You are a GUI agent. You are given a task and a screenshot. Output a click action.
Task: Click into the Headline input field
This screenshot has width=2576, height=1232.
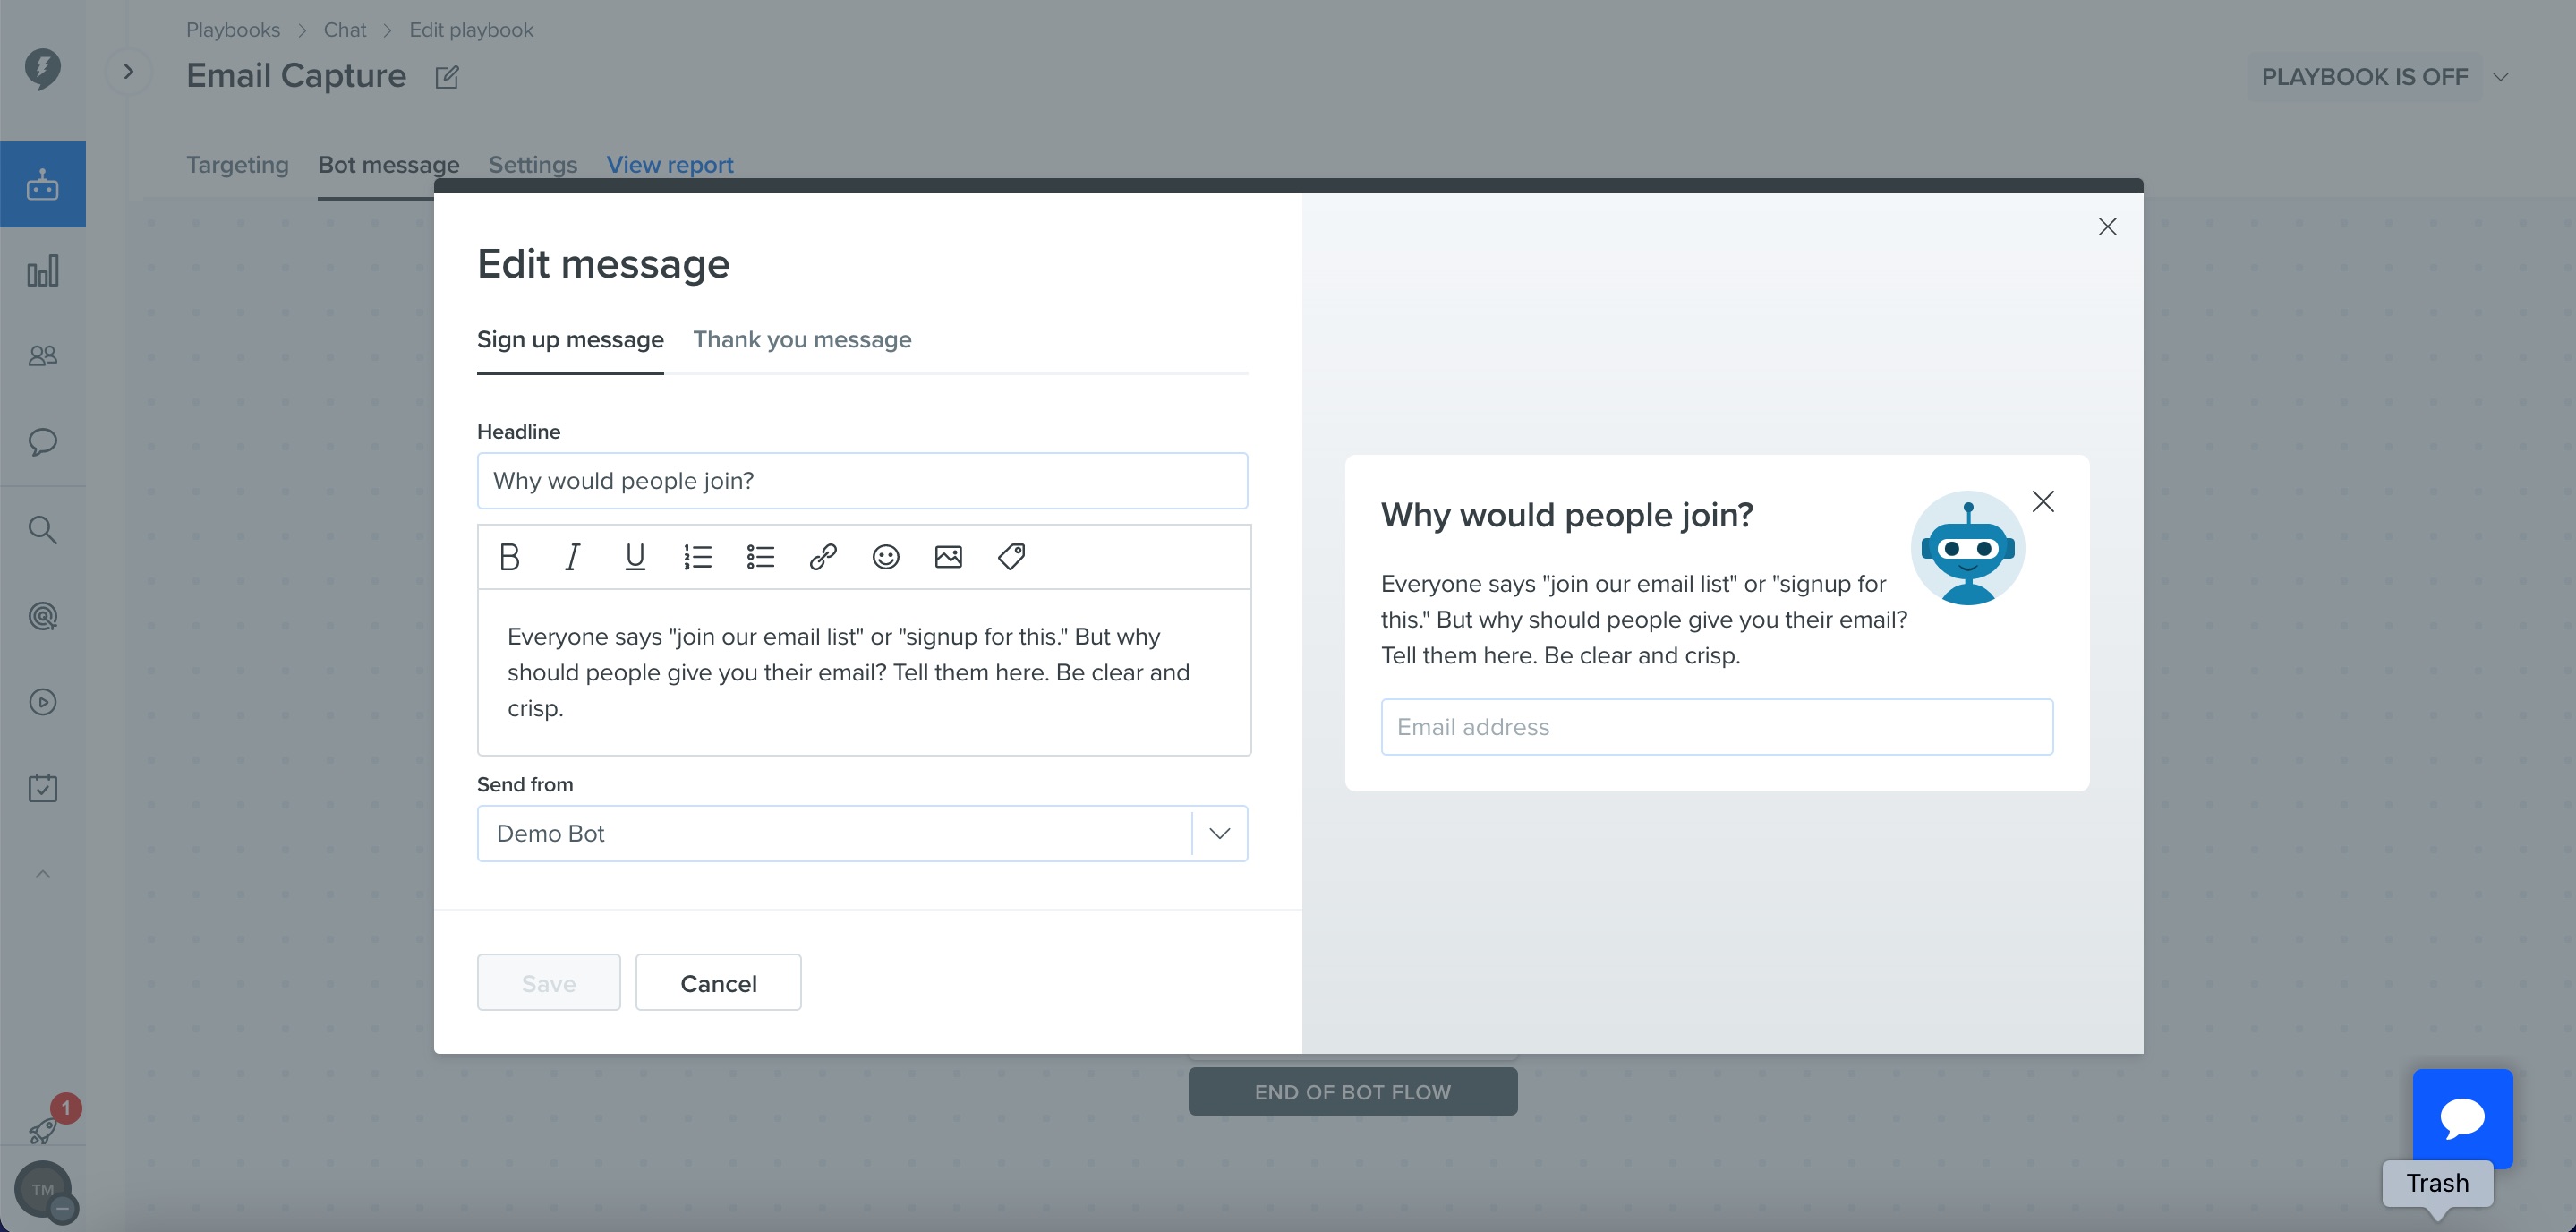pyautogui.click(x=862, y=481)
